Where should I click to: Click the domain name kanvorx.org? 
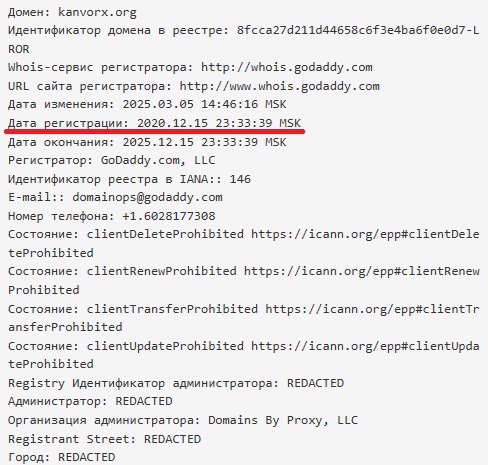point(97,12)
